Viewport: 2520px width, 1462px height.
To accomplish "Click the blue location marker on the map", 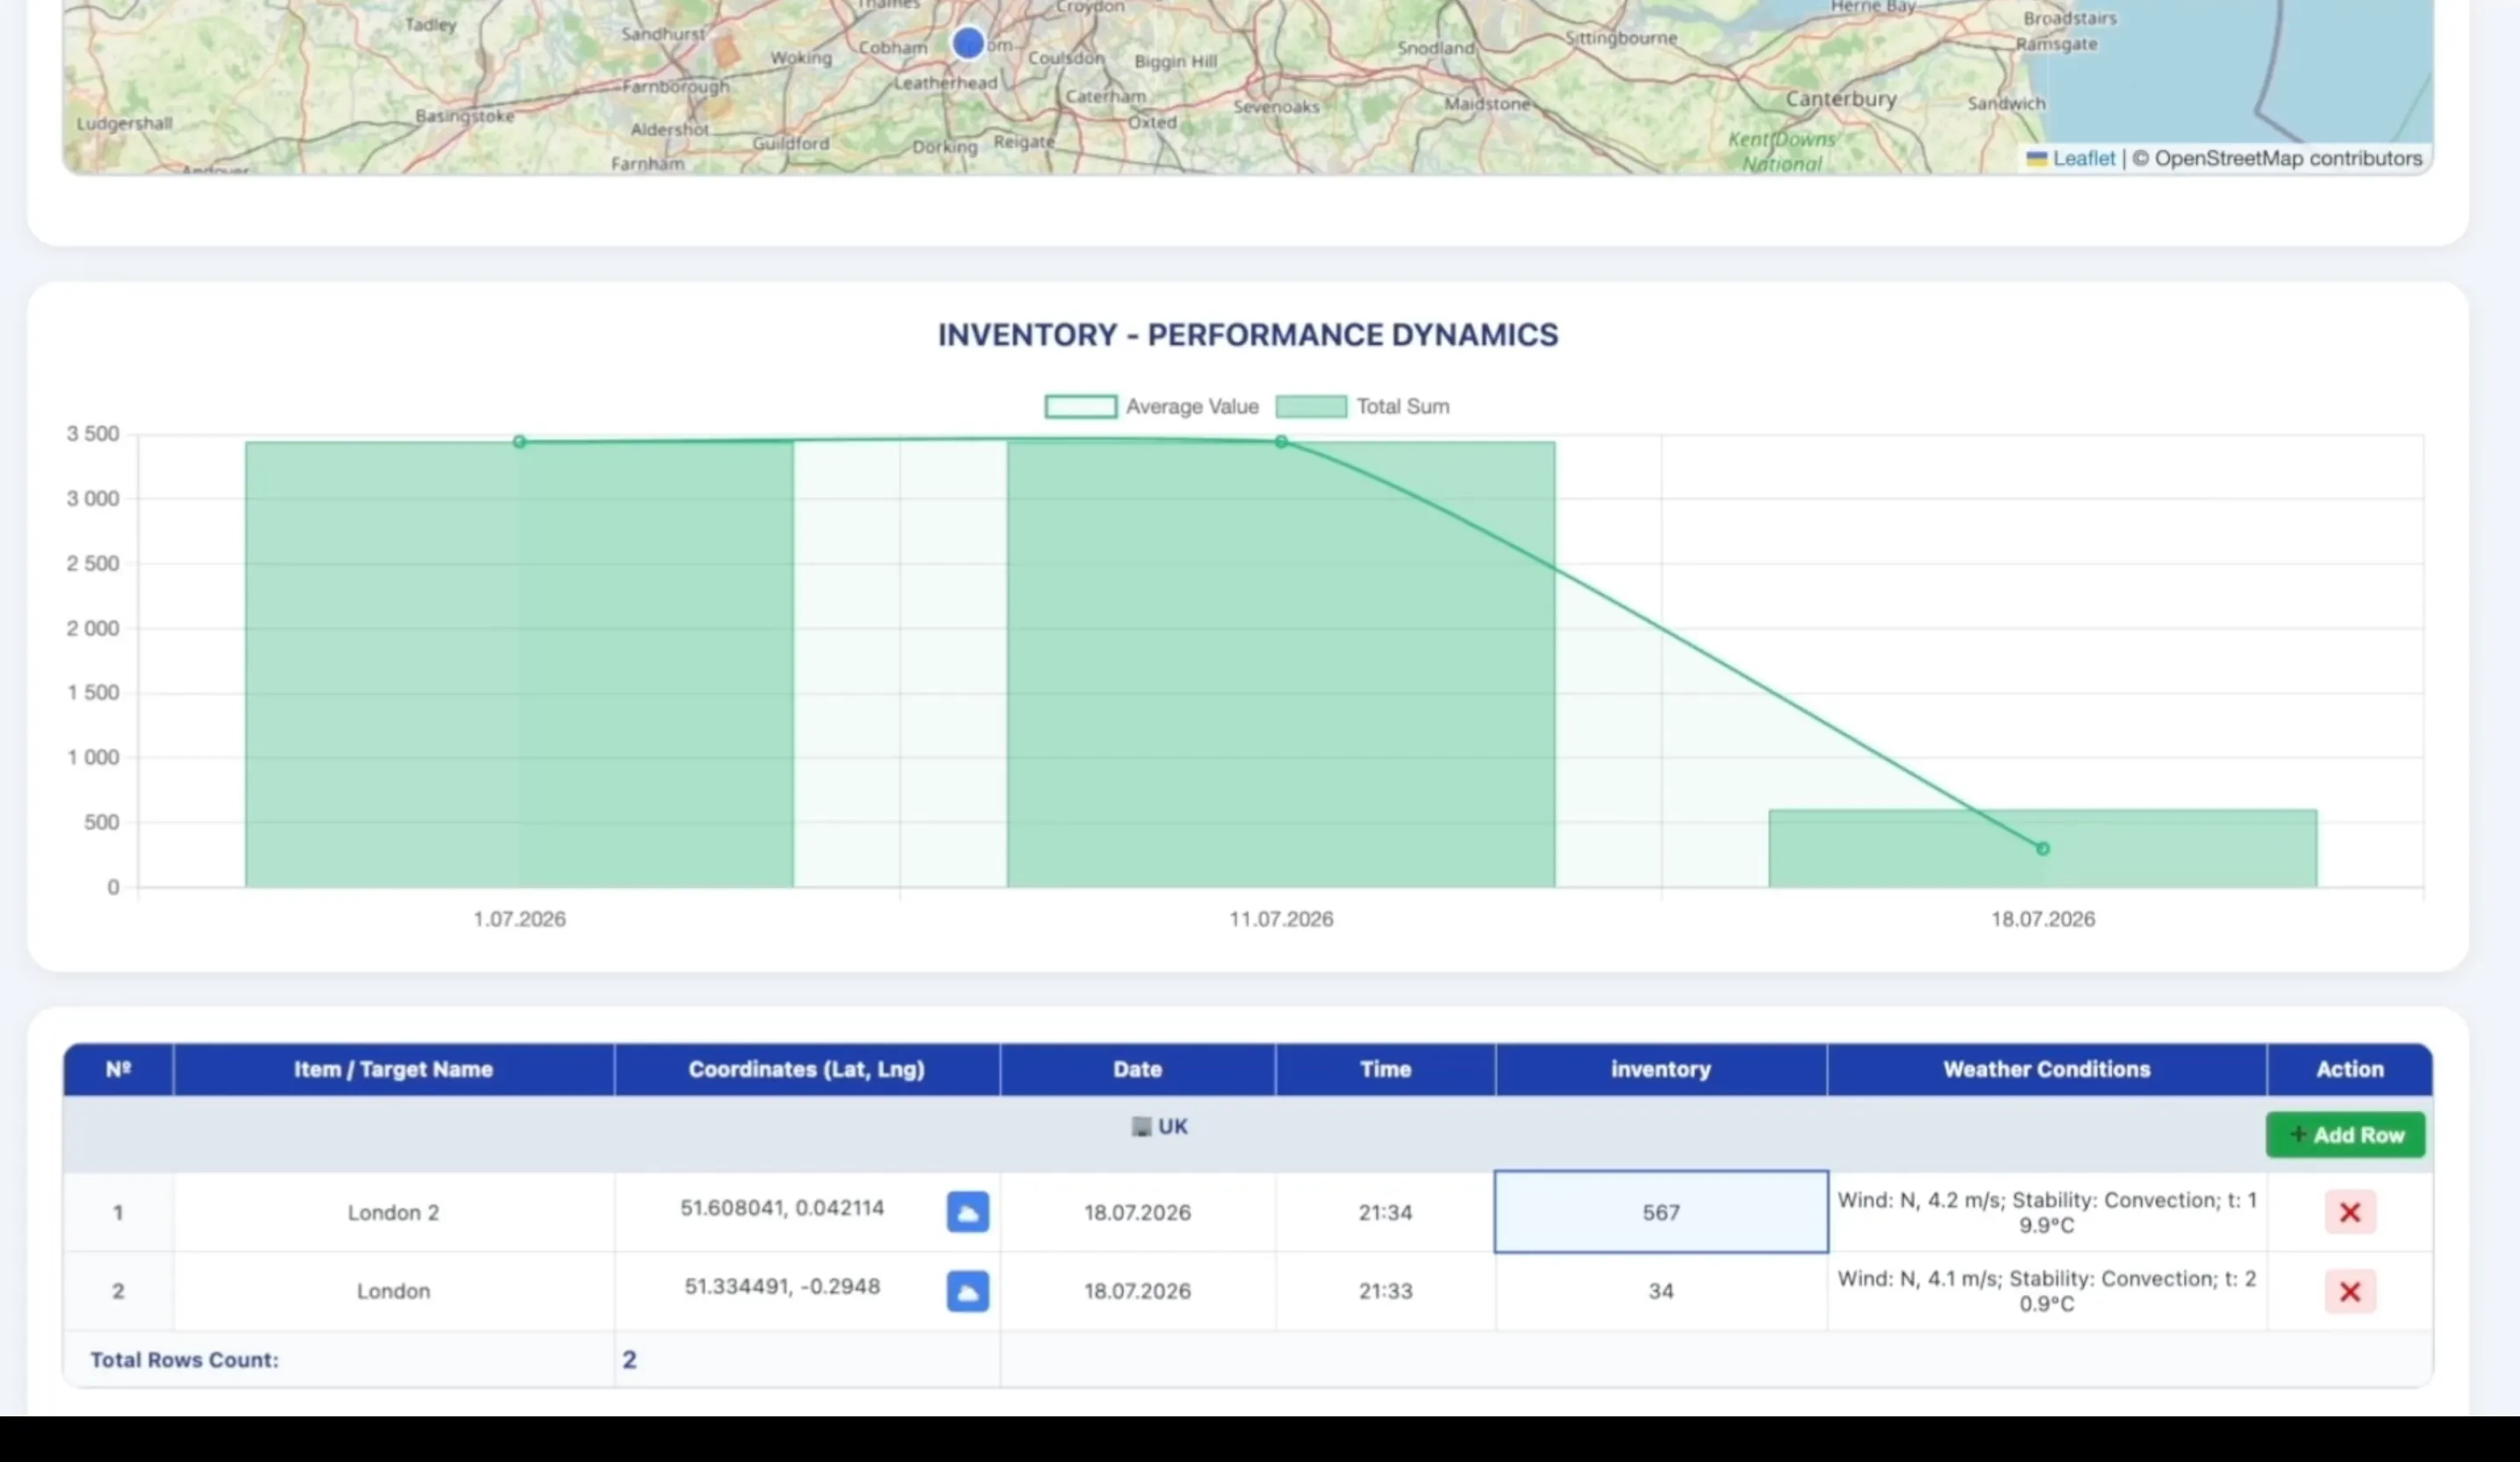I will tap(967, 42).
